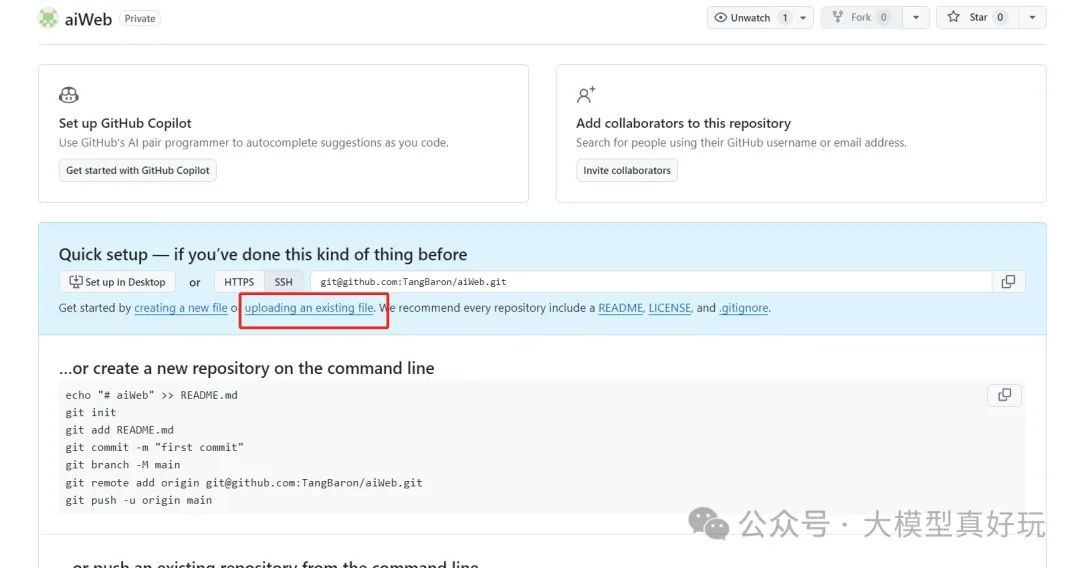The image size is (1080, 568).
Task: Click Get started with GitHub Copilot
Action: click(138, 170)
